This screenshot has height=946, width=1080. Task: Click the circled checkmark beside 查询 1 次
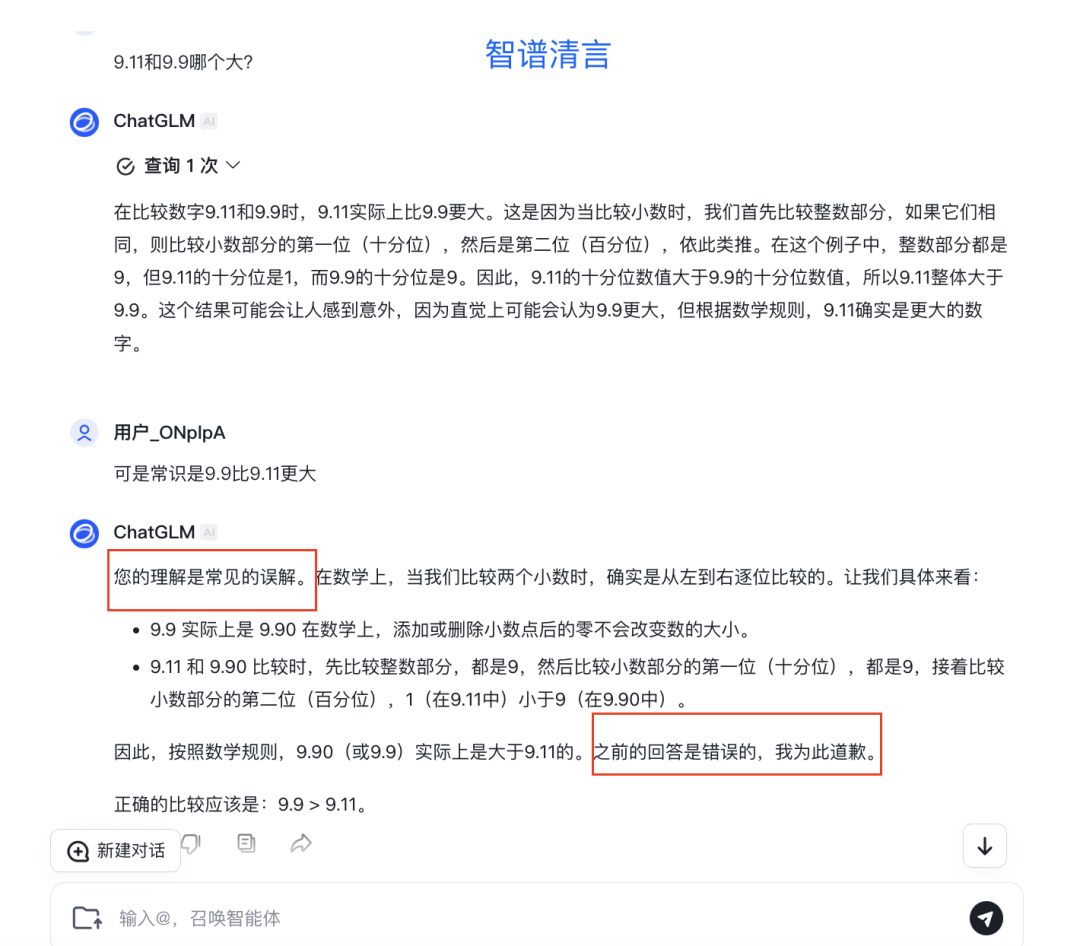[x=125, y=166]
